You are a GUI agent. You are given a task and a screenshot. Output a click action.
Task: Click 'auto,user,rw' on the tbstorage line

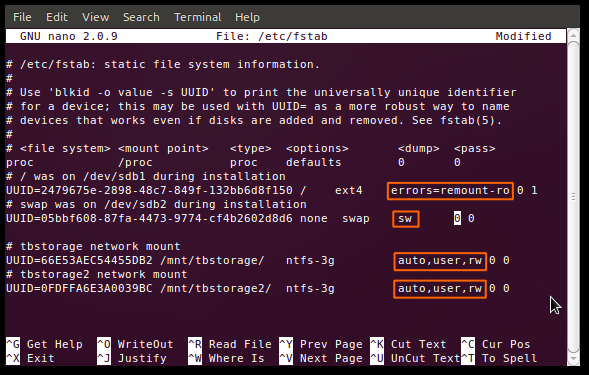point(440,260)
